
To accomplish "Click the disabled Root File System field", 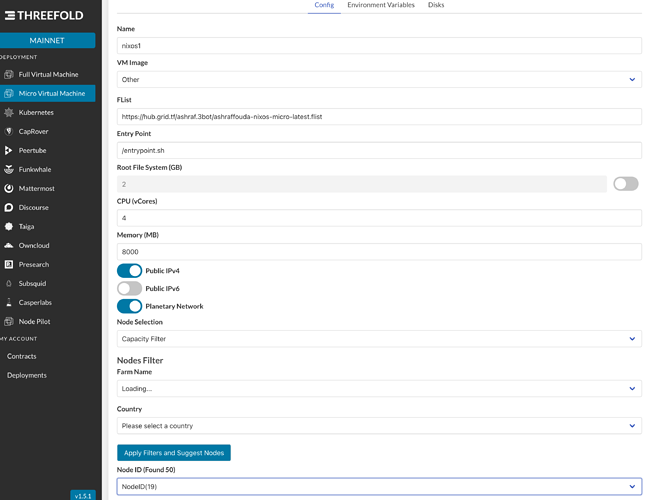I will 362,184.
